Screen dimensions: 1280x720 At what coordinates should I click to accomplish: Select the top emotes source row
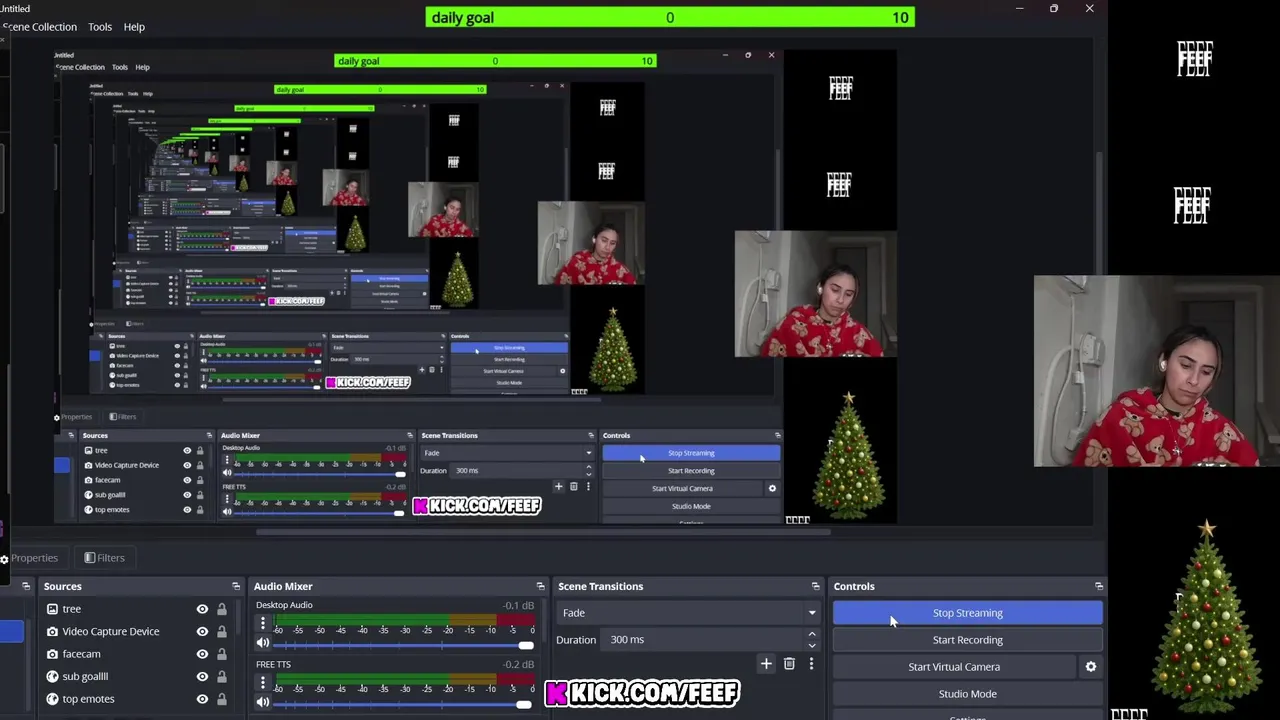click(138, 699)
